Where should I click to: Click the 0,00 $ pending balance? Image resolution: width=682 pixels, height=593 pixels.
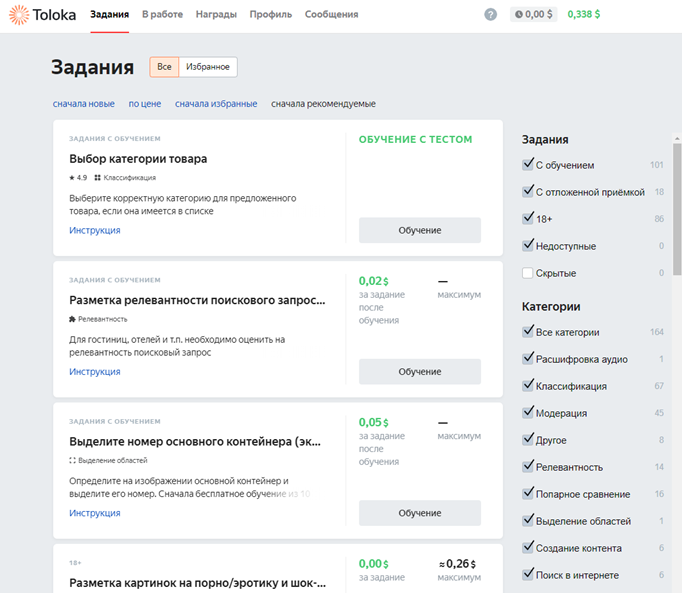click(534, 14)
